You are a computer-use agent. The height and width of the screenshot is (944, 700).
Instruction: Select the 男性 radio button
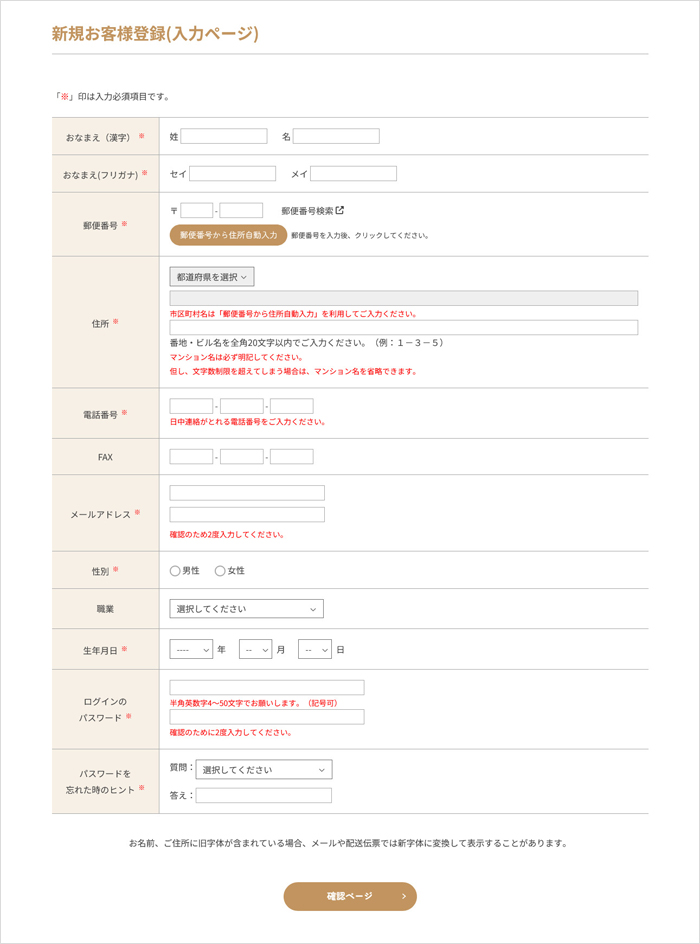175,571
